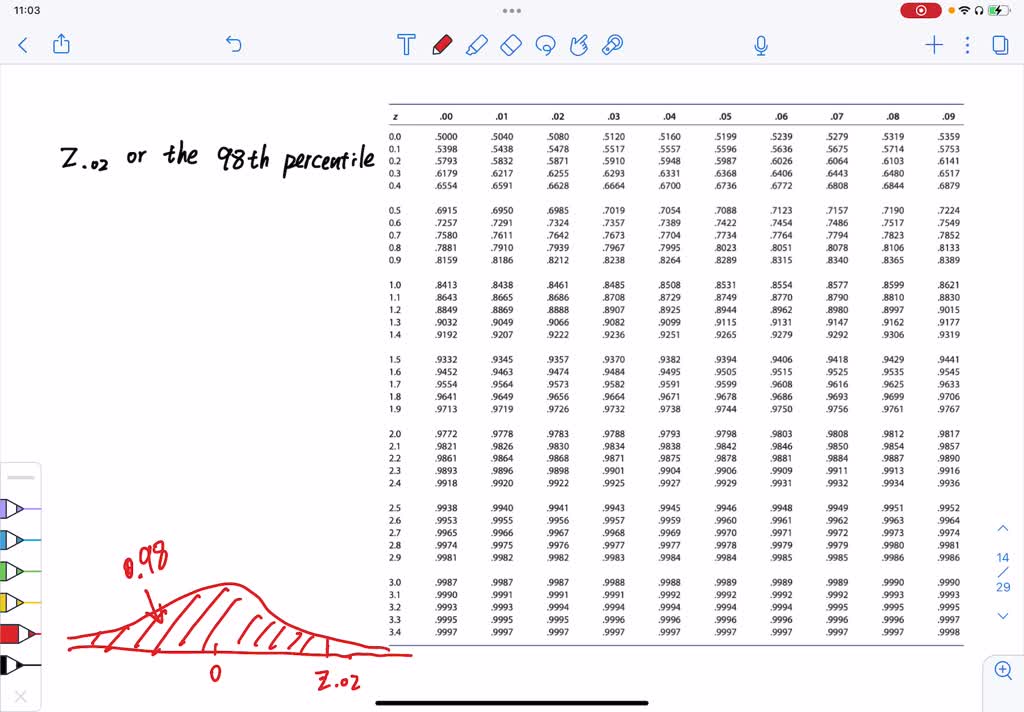Viewport: 1024px width, 712px height.
Task: Start an audio recording with the microphone
Action: [x=761, y=44]
